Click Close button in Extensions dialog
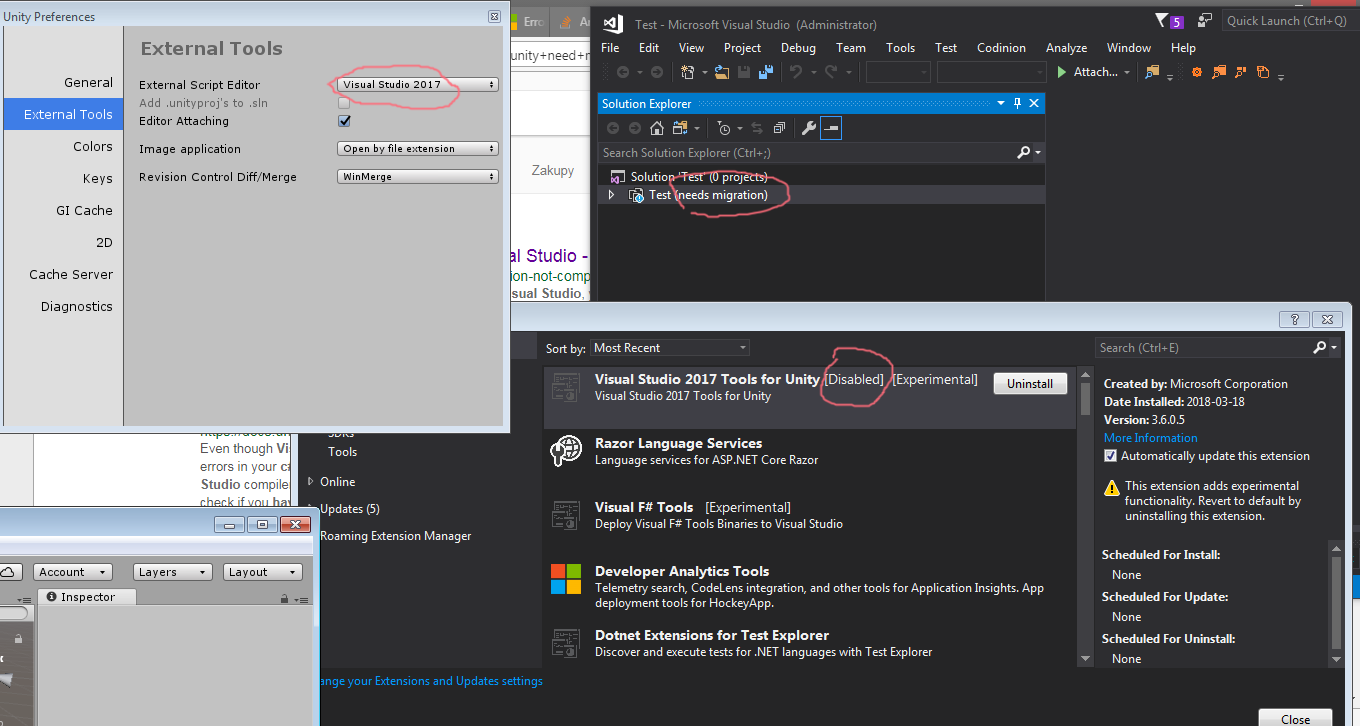1360x726 pixels. tap(1295, 718)
